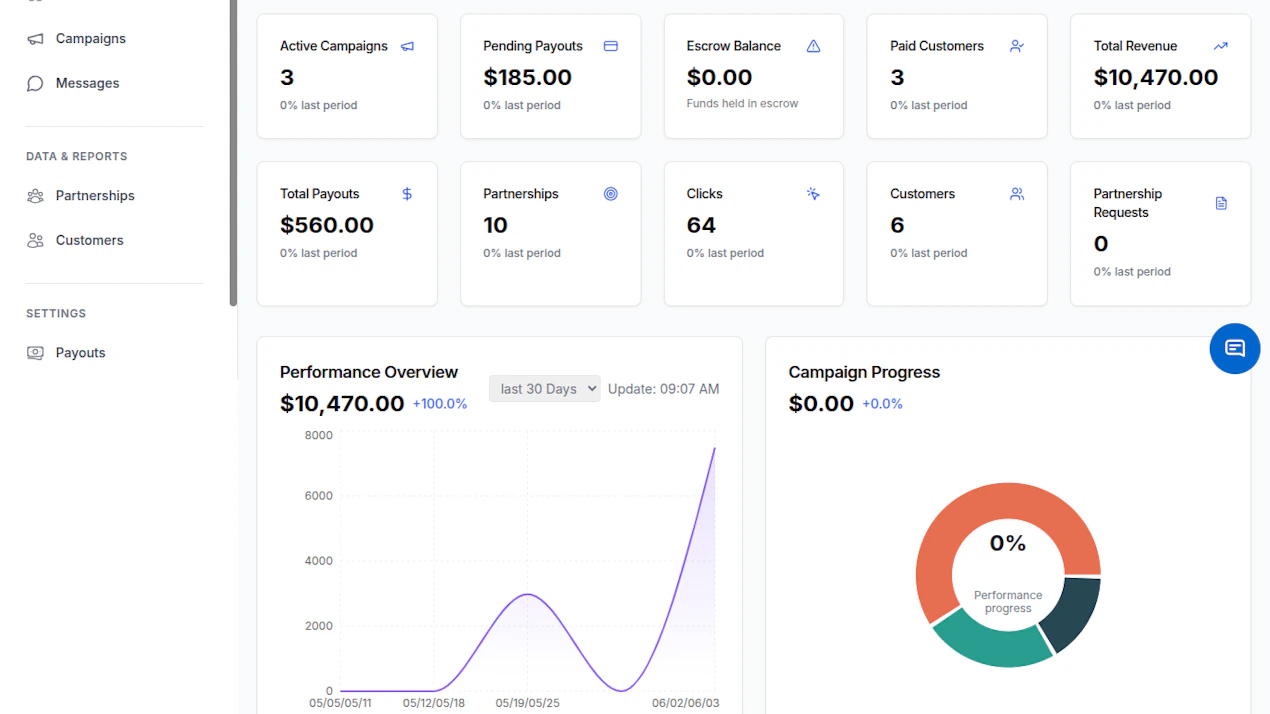Screen dimensions: 1270x714
Task: Open Campaigns in the sidebar
Action: click(90, 38)
